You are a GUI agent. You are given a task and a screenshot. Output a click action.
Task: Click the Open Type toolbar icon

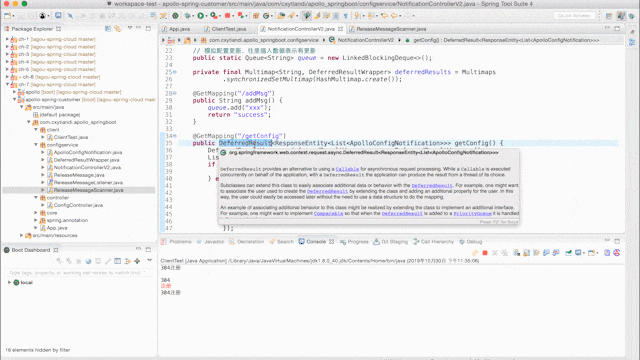click(281, 16)
